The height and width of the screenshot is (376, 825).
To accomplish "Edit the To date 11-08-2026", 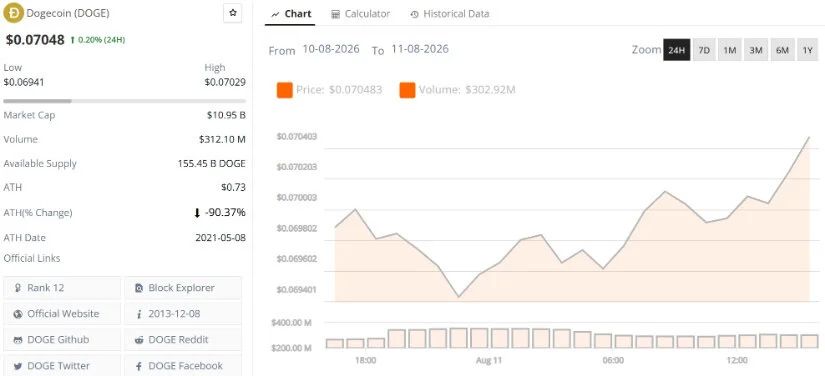I will click(420, 49).
